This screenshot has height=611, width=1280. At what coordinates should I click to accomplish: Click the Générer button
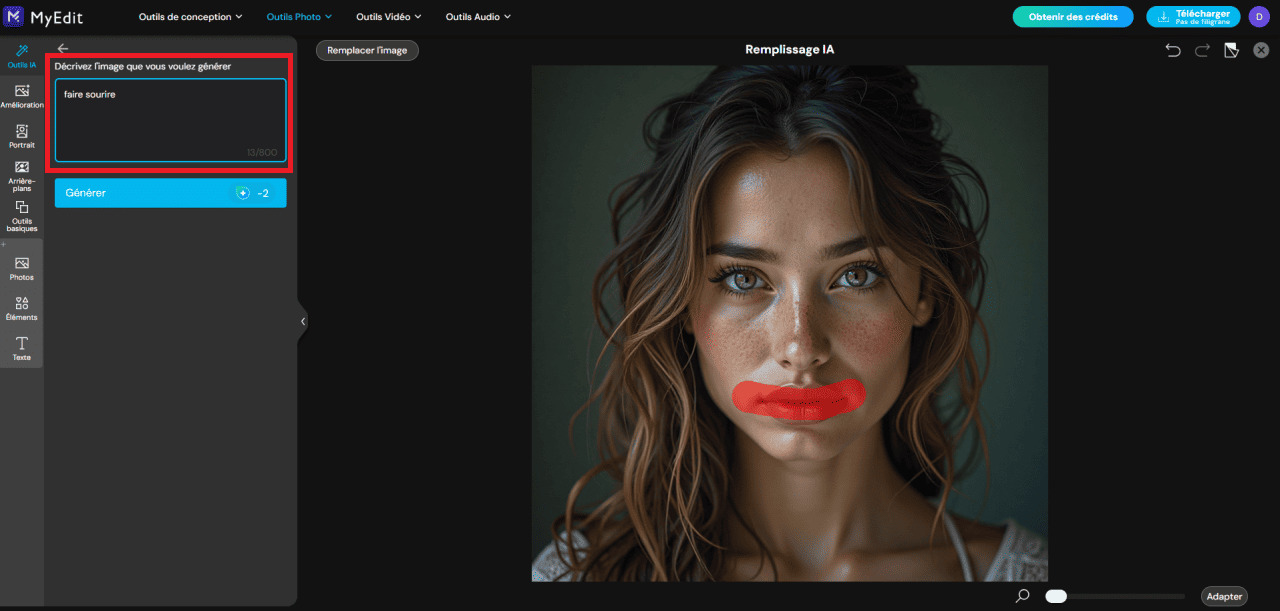point(170,192)
